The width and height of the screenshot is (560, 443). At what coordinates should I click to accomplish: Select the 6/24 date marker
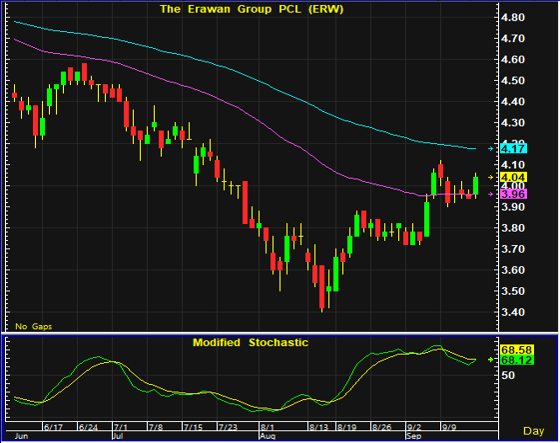pyautogui.click(x=88, y=427)
